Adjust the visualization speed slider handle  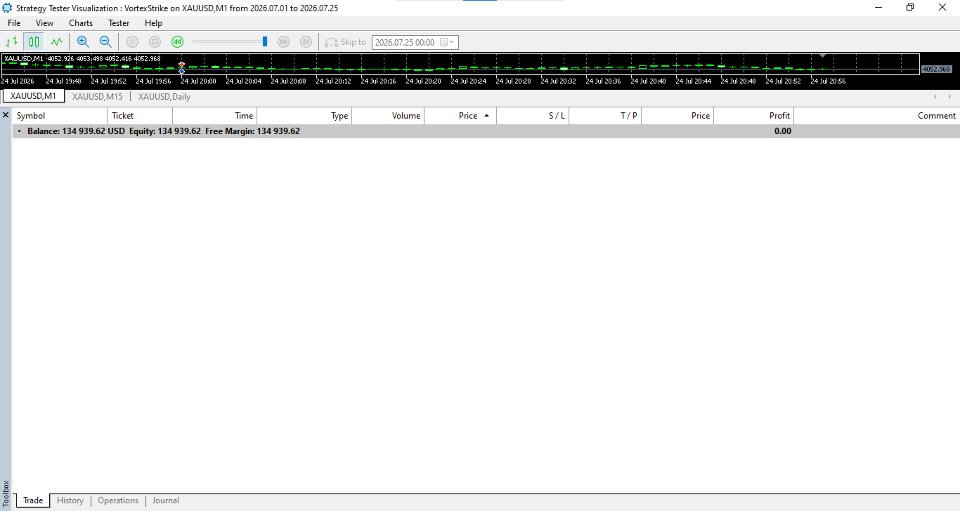[264, 42]
